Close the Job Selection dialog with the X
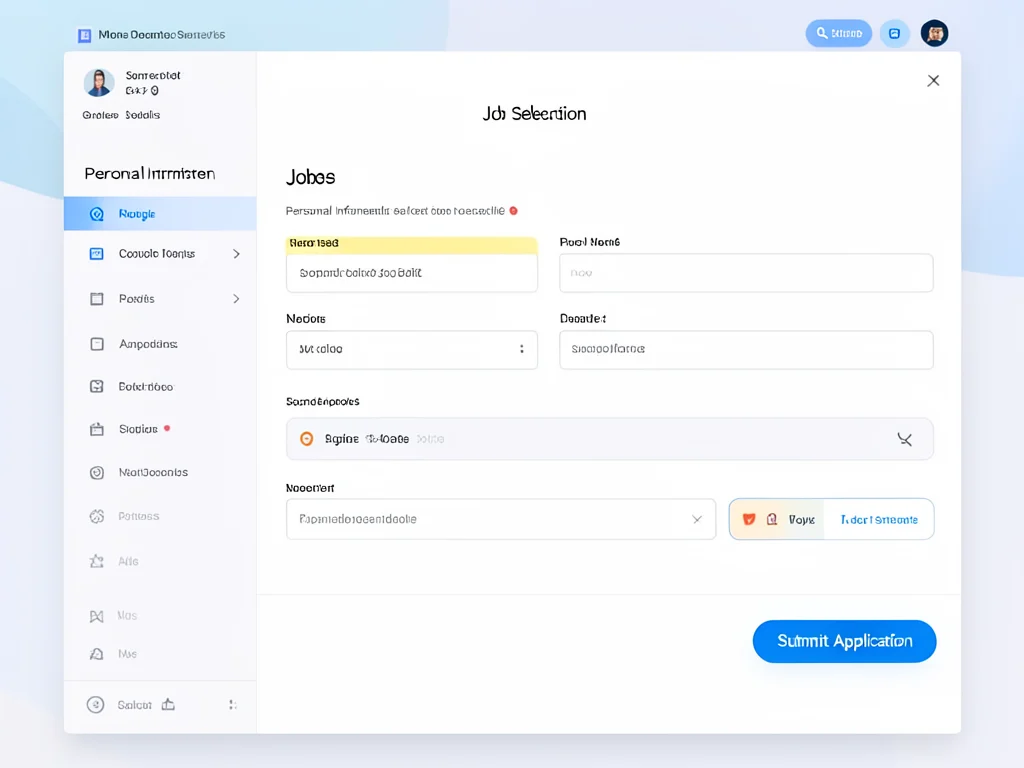 (x=933, y=80)
